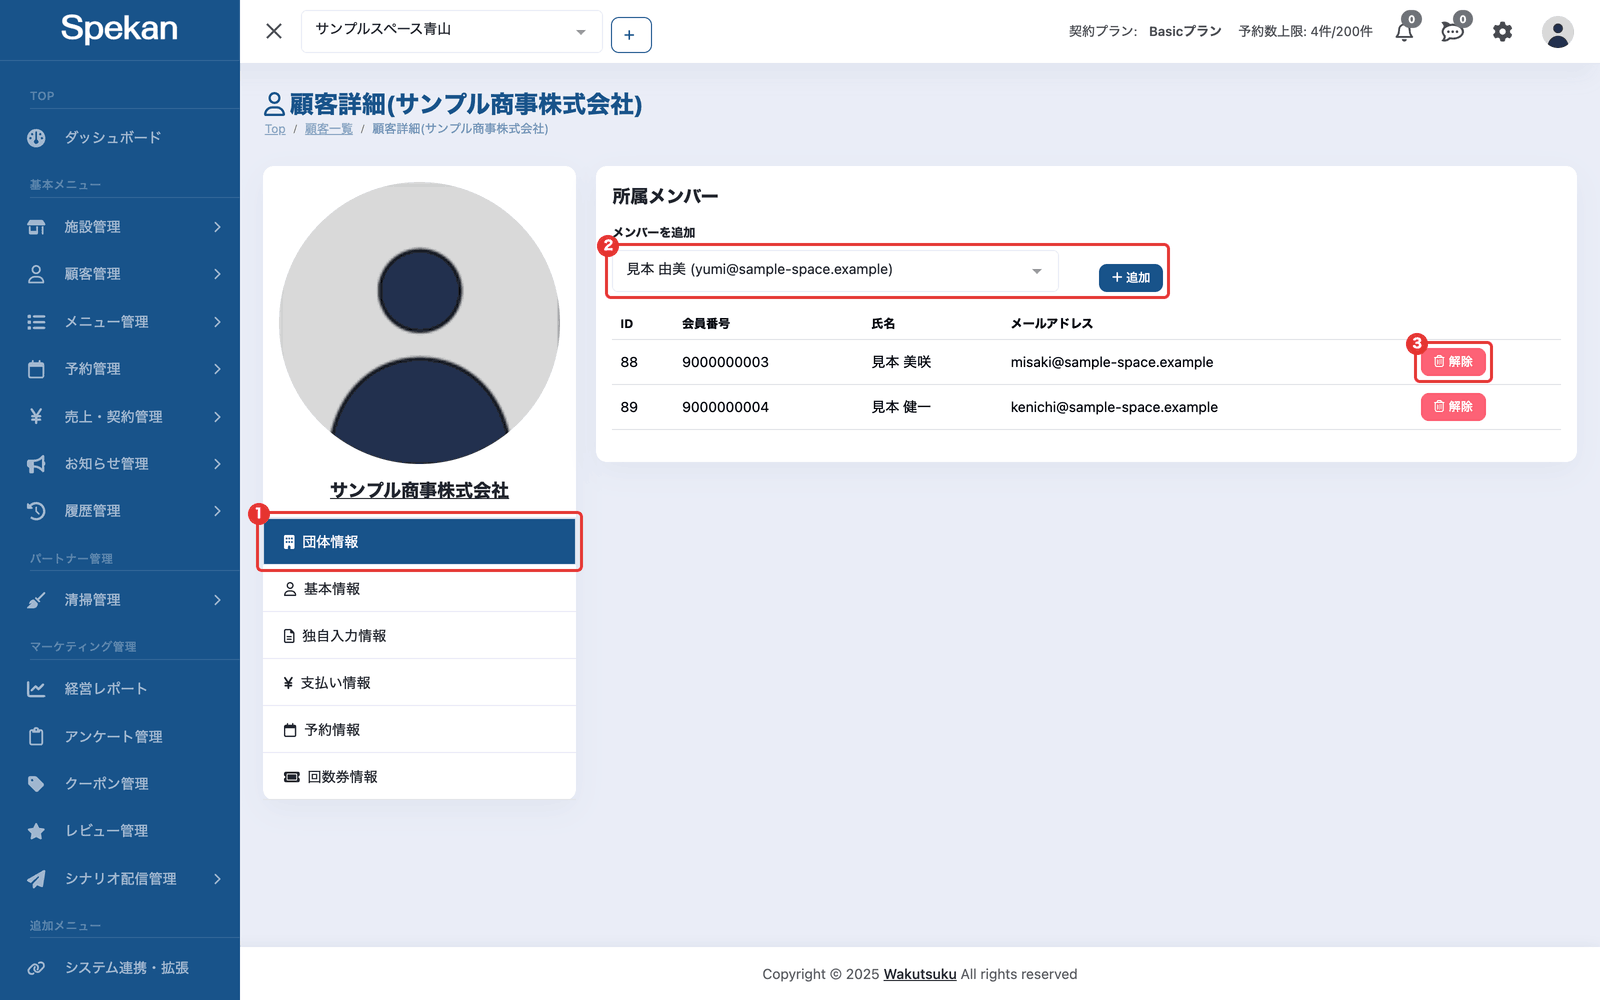Click the メールアドレス column header
1600x1000 pixels.
coord(1052,324)
